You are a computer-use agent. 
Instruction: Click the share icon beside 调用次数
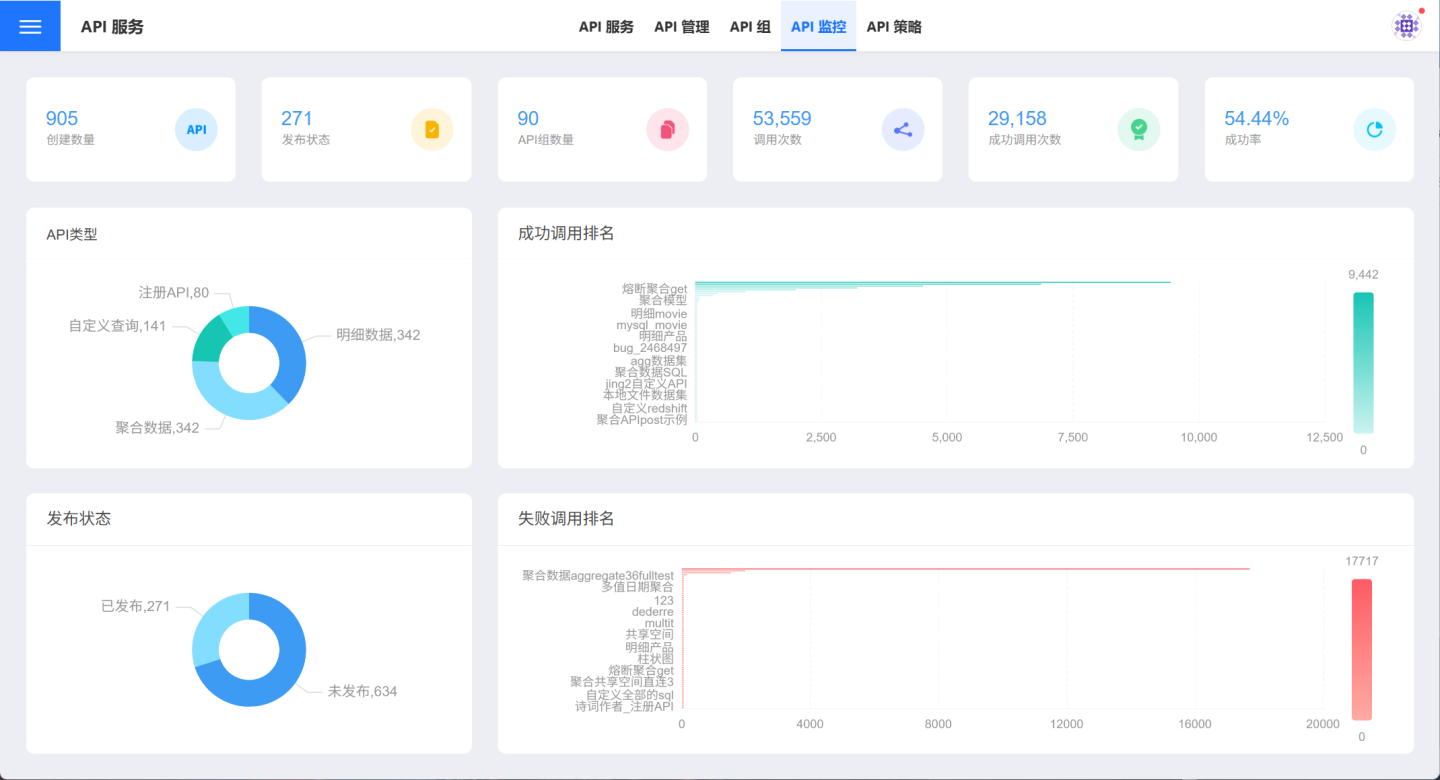[x=903, y=130]
